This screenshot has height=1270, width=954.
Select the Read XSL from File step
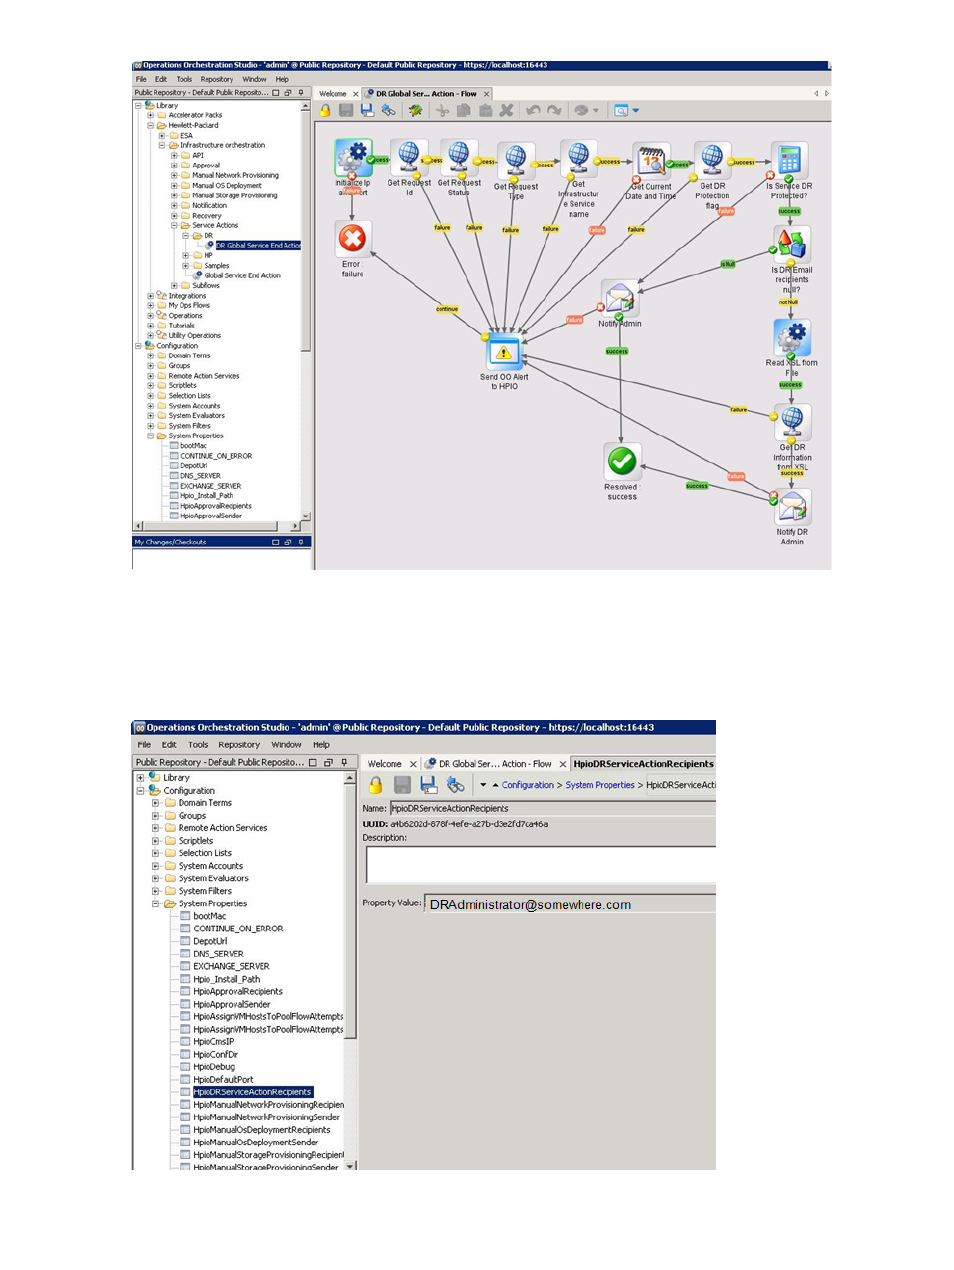792,338
